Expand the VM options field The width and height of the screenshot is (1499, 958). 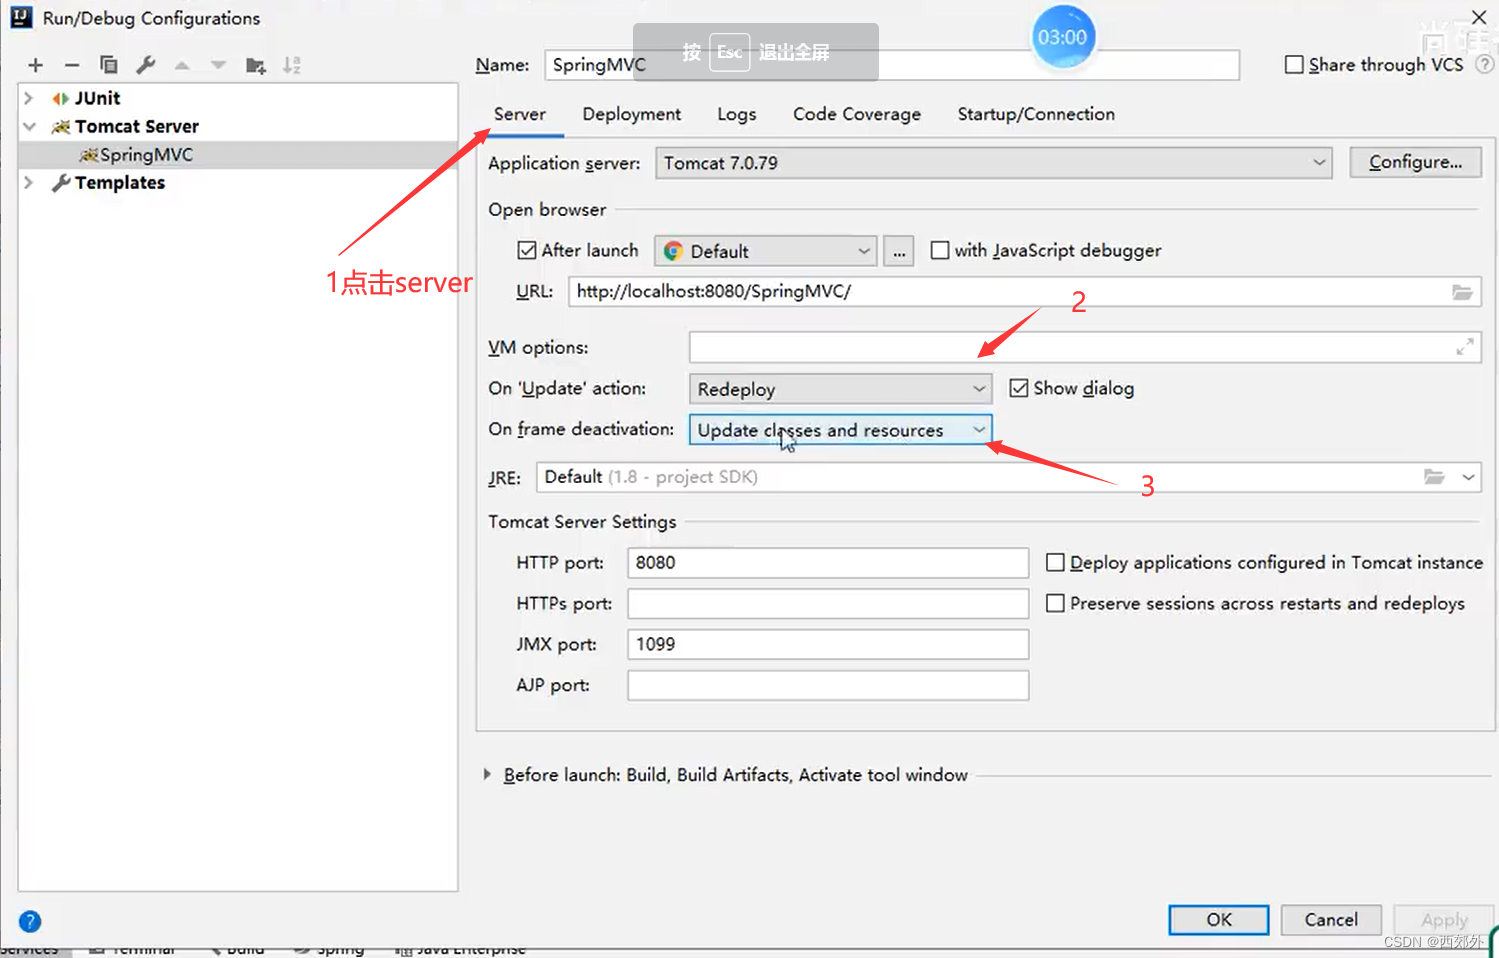click(x=1465, y=347)
